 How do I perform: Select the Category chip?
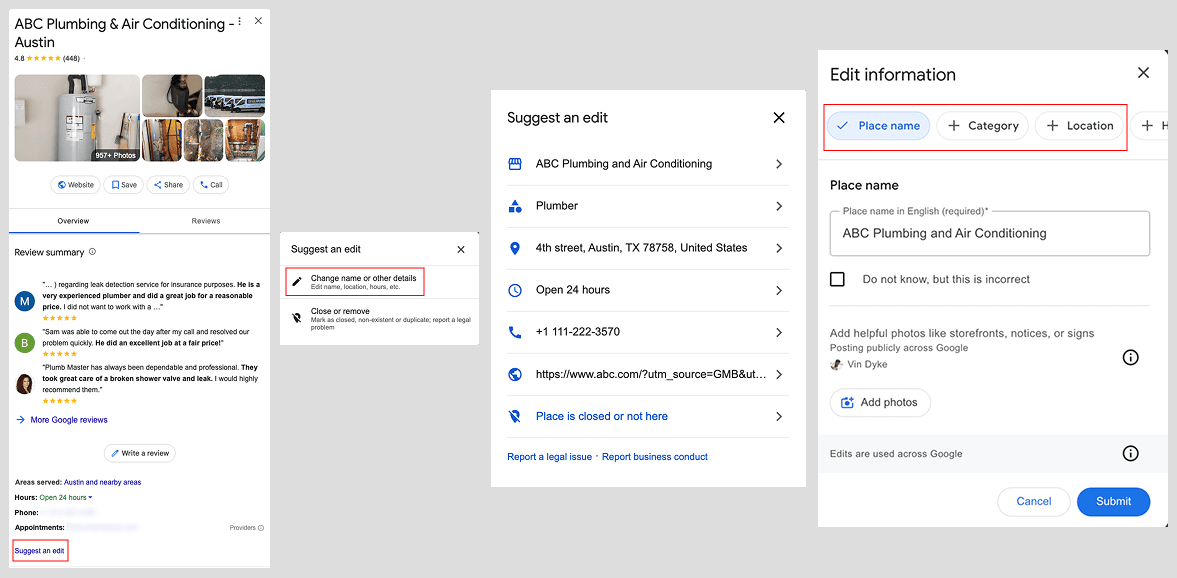click(982, 126)
